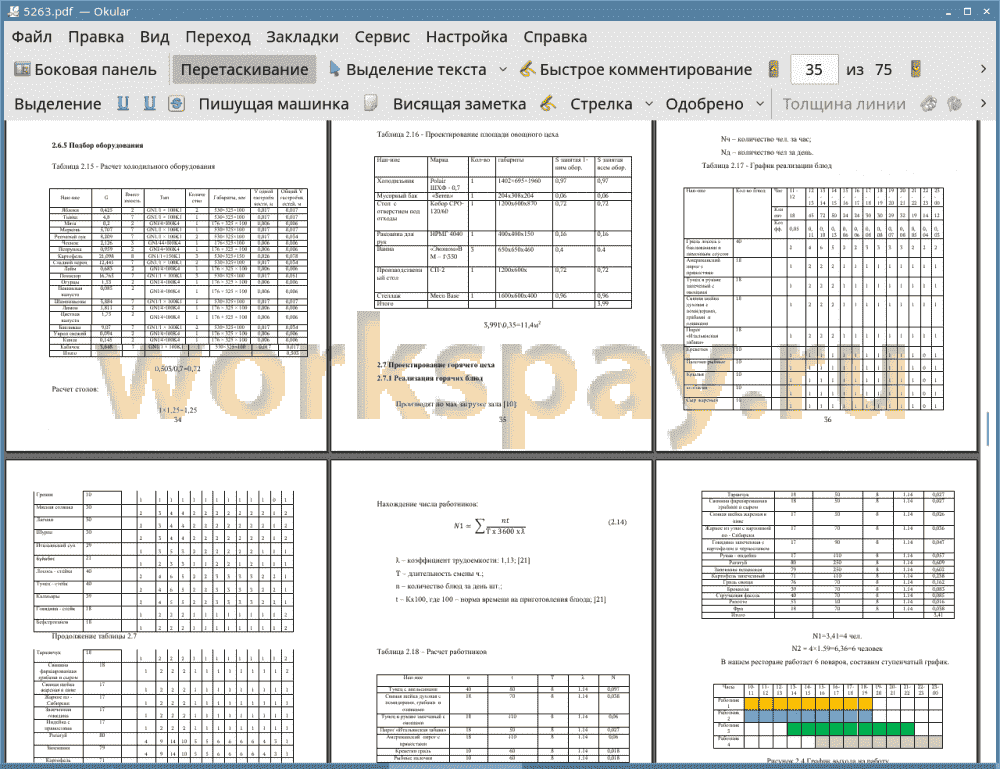Click caption 'Таблица 2.16 - Проектирование площади овощного цеха'

pyautogui.click(x=467, y=135)
